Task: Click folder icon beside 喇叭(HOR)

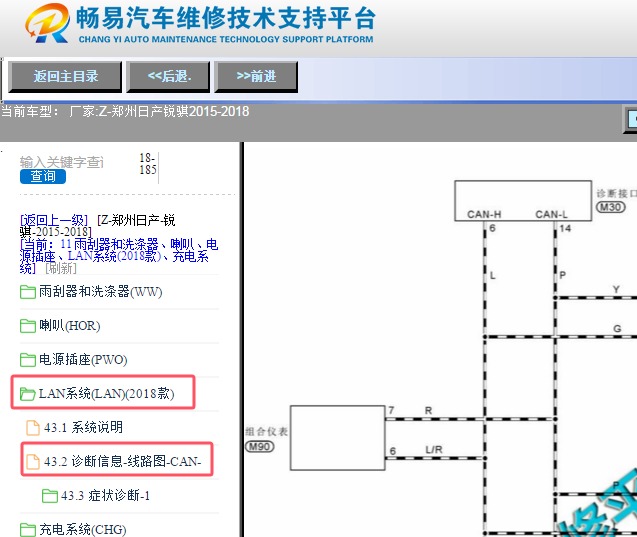Action: pos(28,326)
